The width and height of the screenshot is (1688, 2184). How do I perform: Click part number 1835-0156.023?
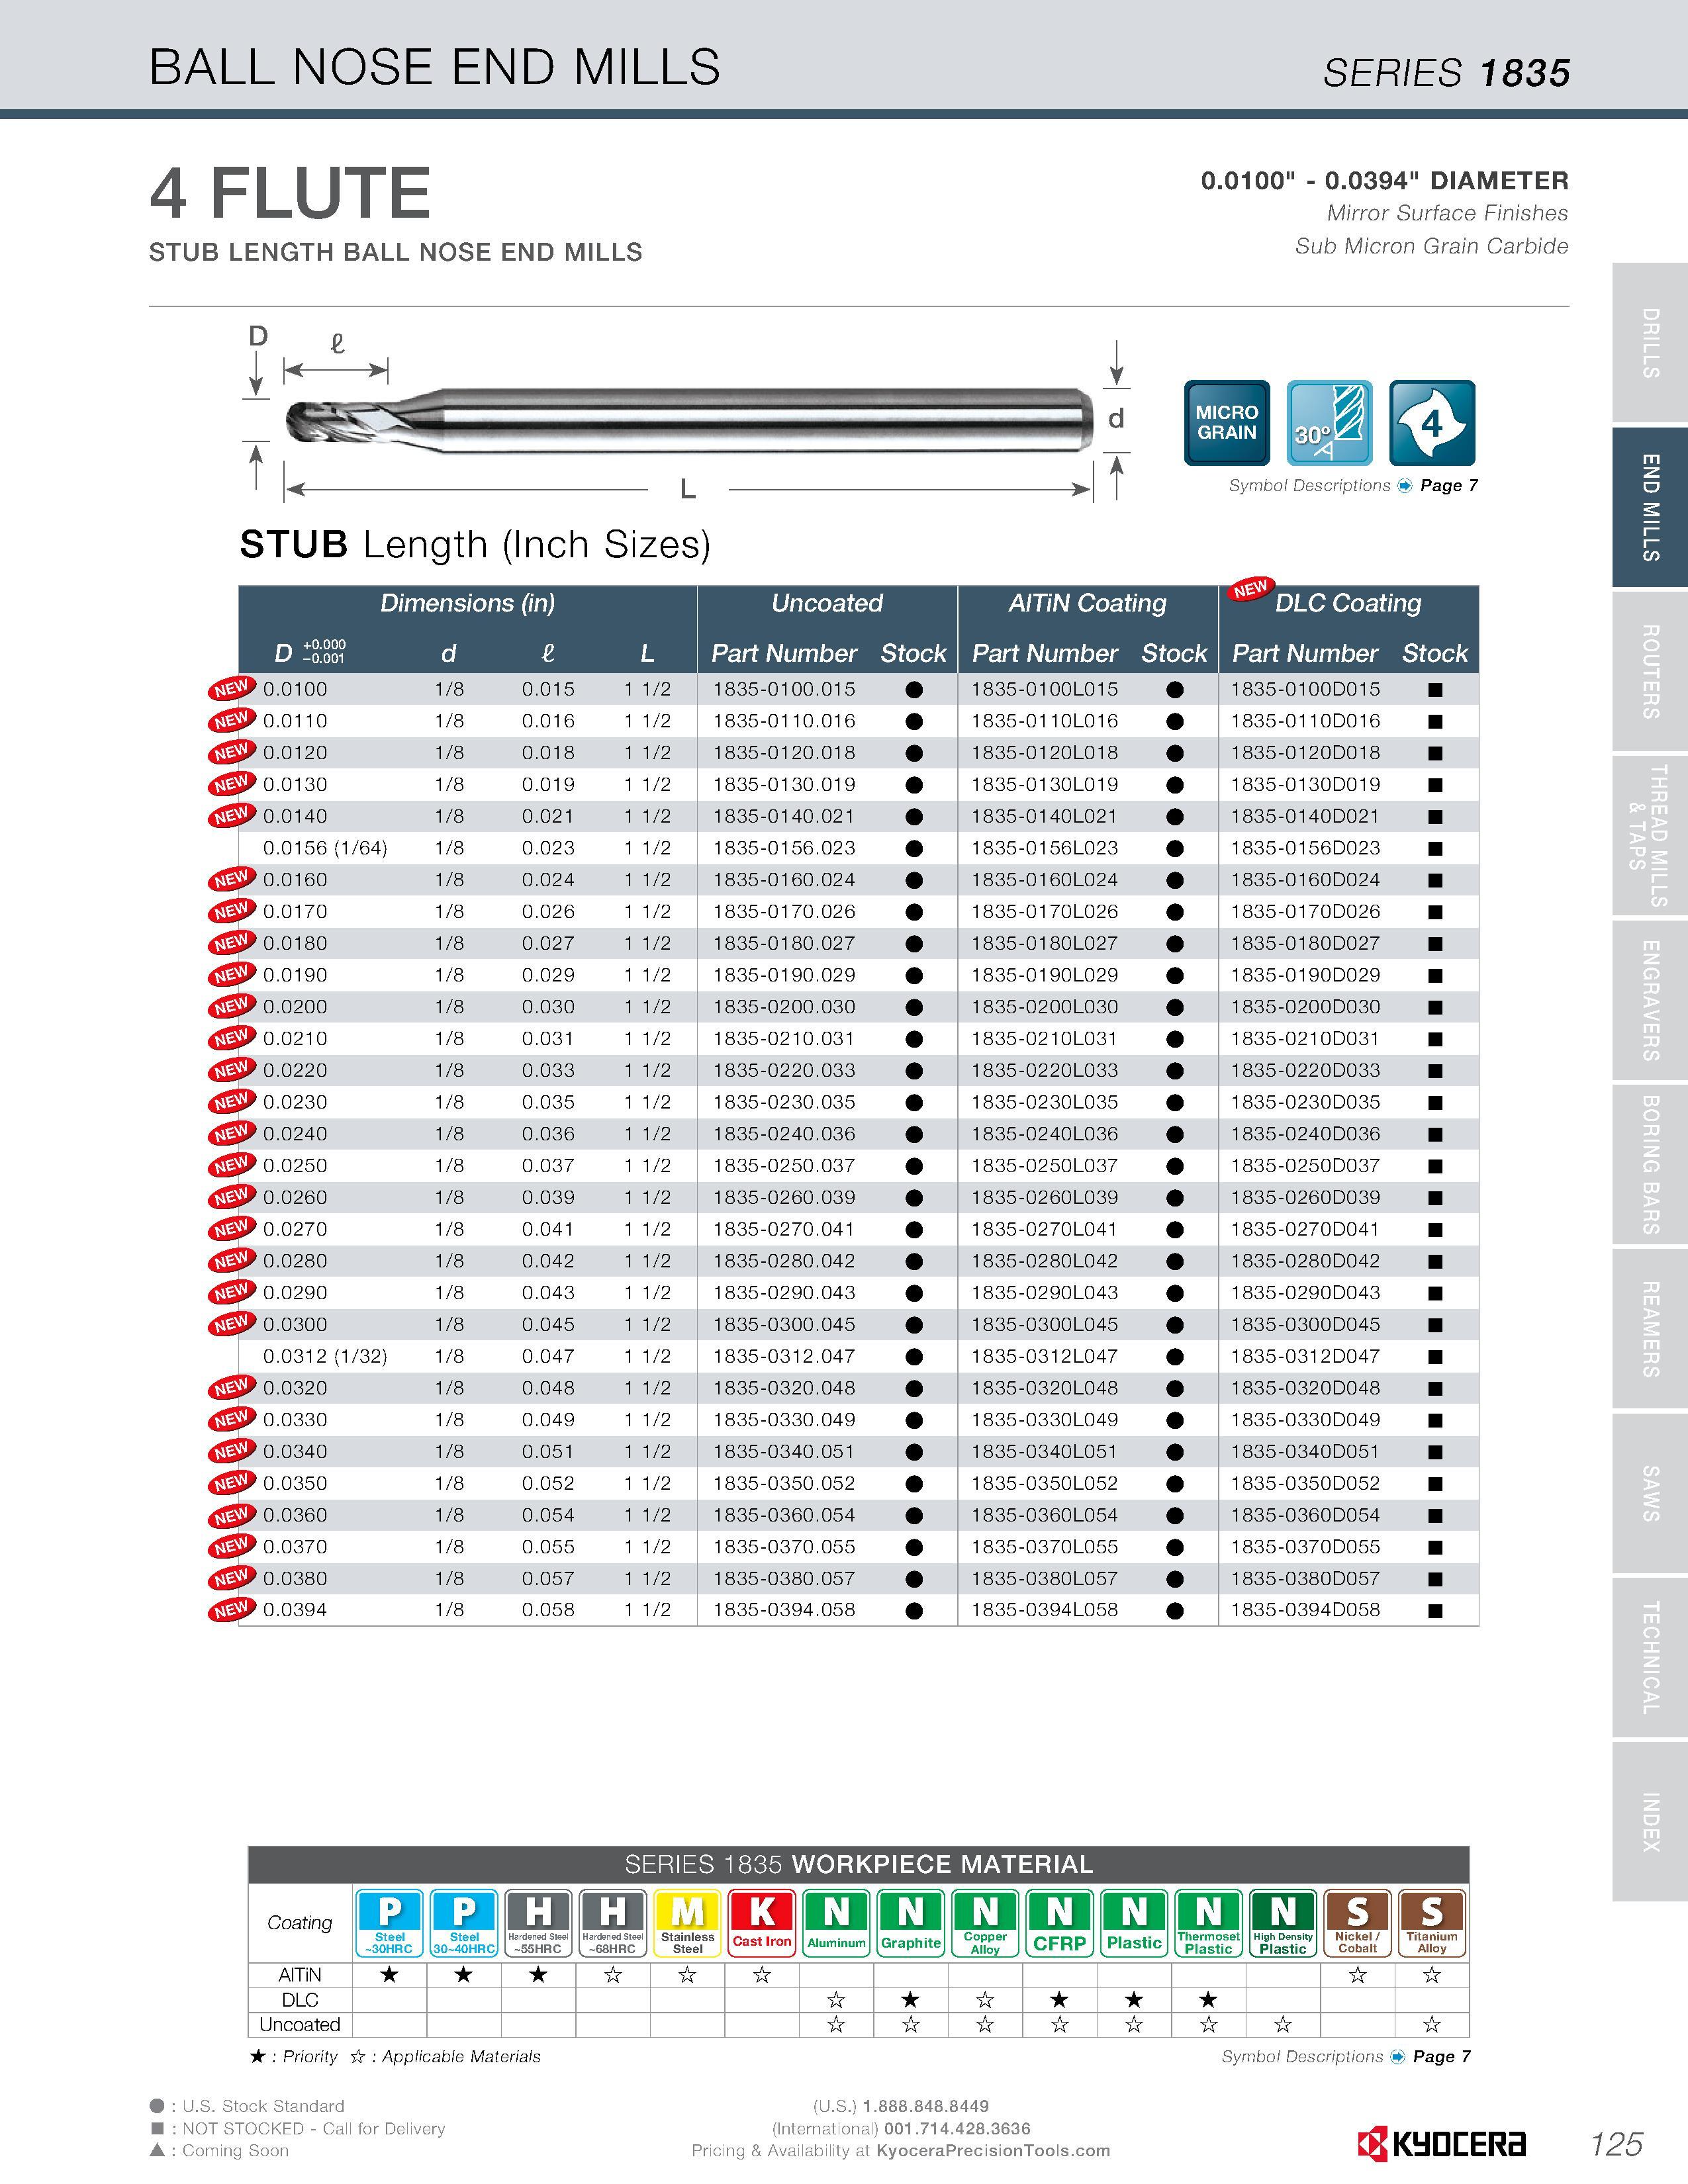click(784, 848)
